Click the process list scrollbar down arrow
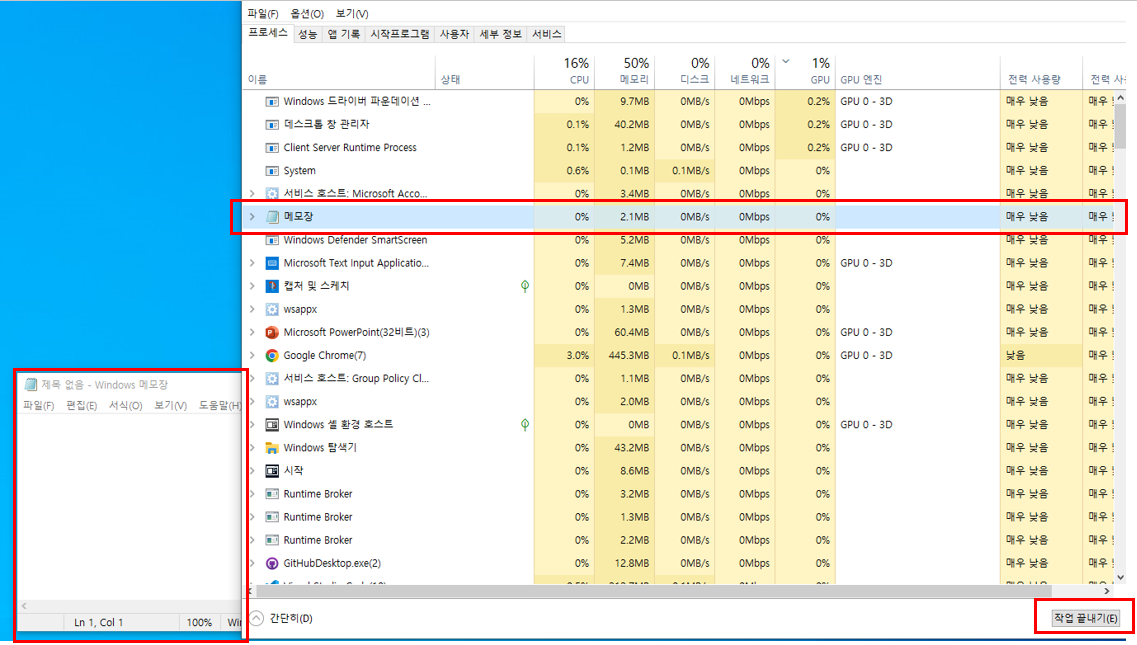 [x=1120, y=578]
